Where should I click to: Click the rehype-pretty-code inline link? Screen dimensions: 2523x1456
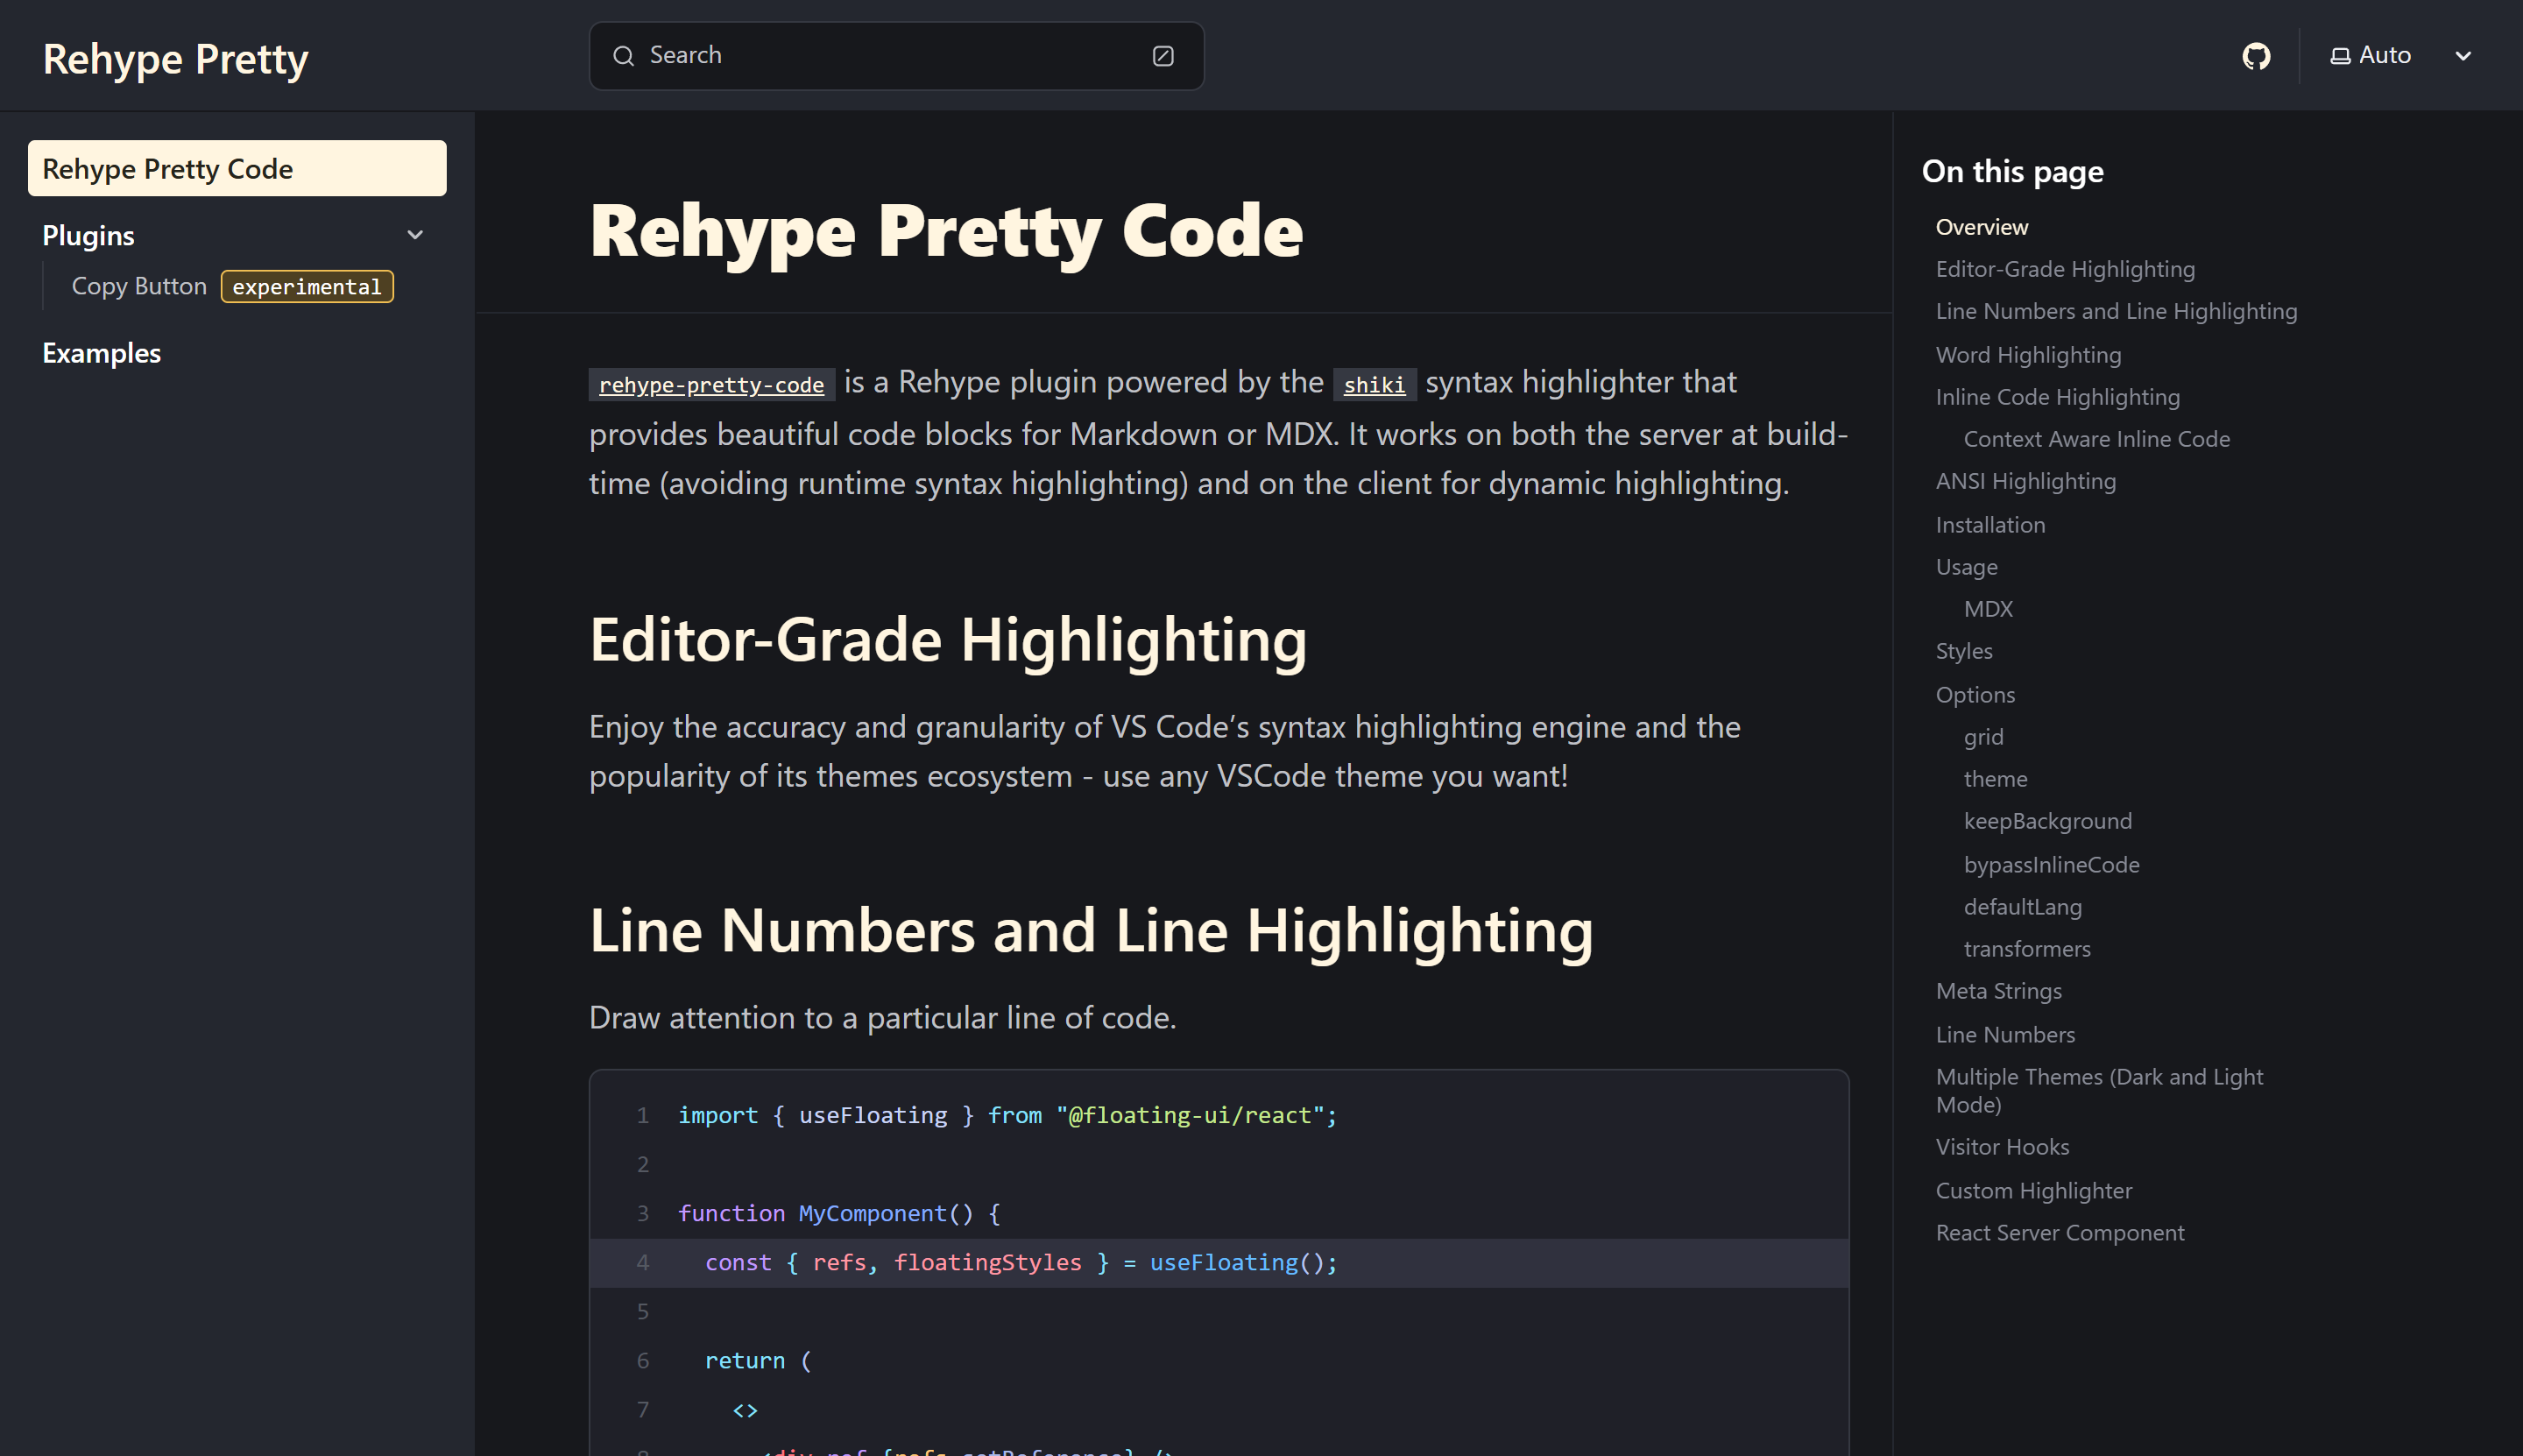pos(710,384)
